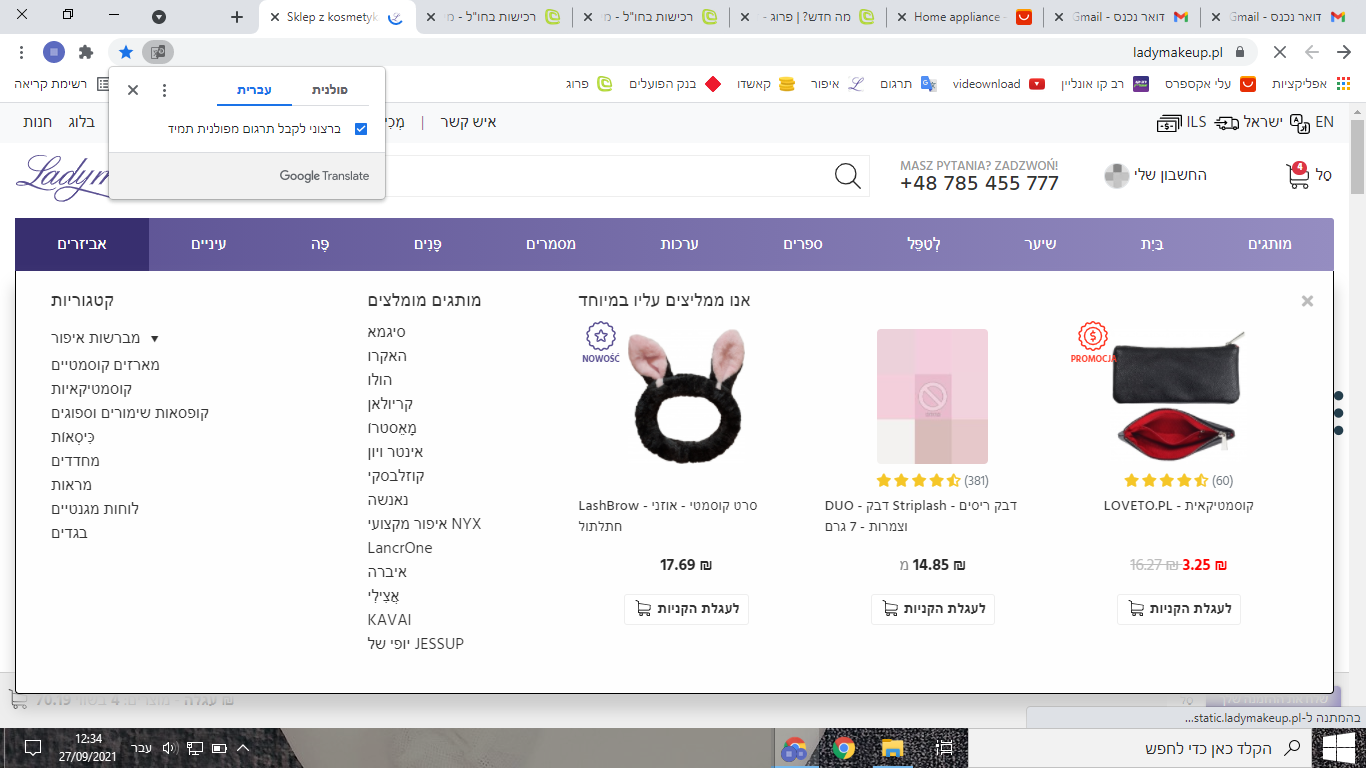The image size is (1366, 768).
Task: Open the אפליקציות apps shortcut
Action: click(1312, 84)
